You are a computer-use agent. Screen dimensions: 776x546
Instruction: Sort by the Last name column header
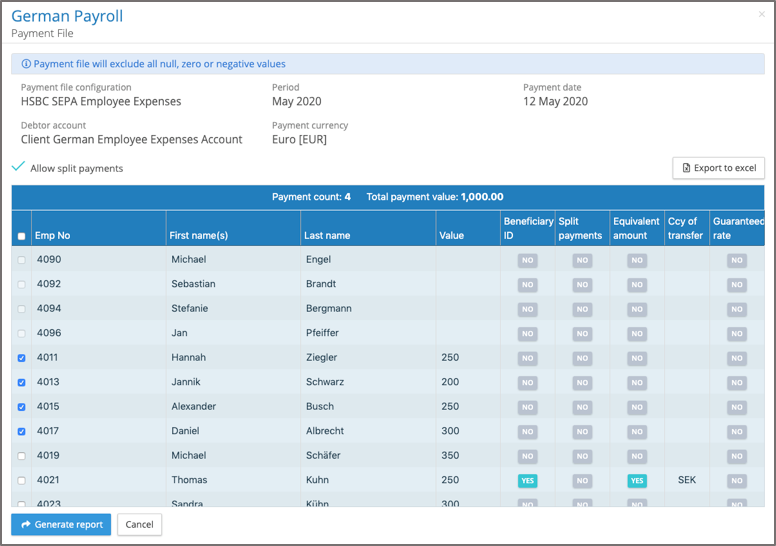[x=328, y=236]
